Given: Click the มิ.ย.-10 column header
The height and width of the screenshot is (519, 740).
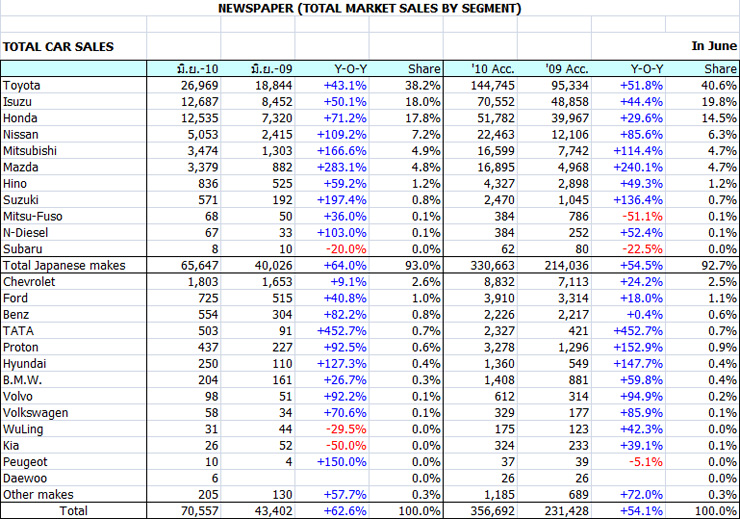Looking at the screenshot, I should click(x=197, y=69).
